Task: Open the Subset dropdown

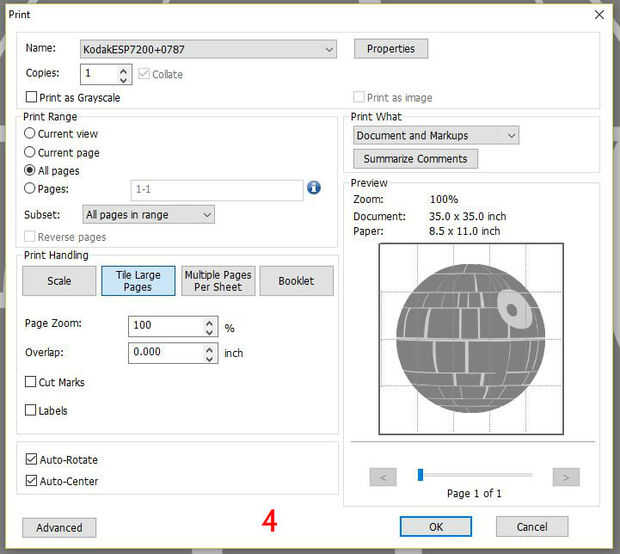Action: pos(149,215)
